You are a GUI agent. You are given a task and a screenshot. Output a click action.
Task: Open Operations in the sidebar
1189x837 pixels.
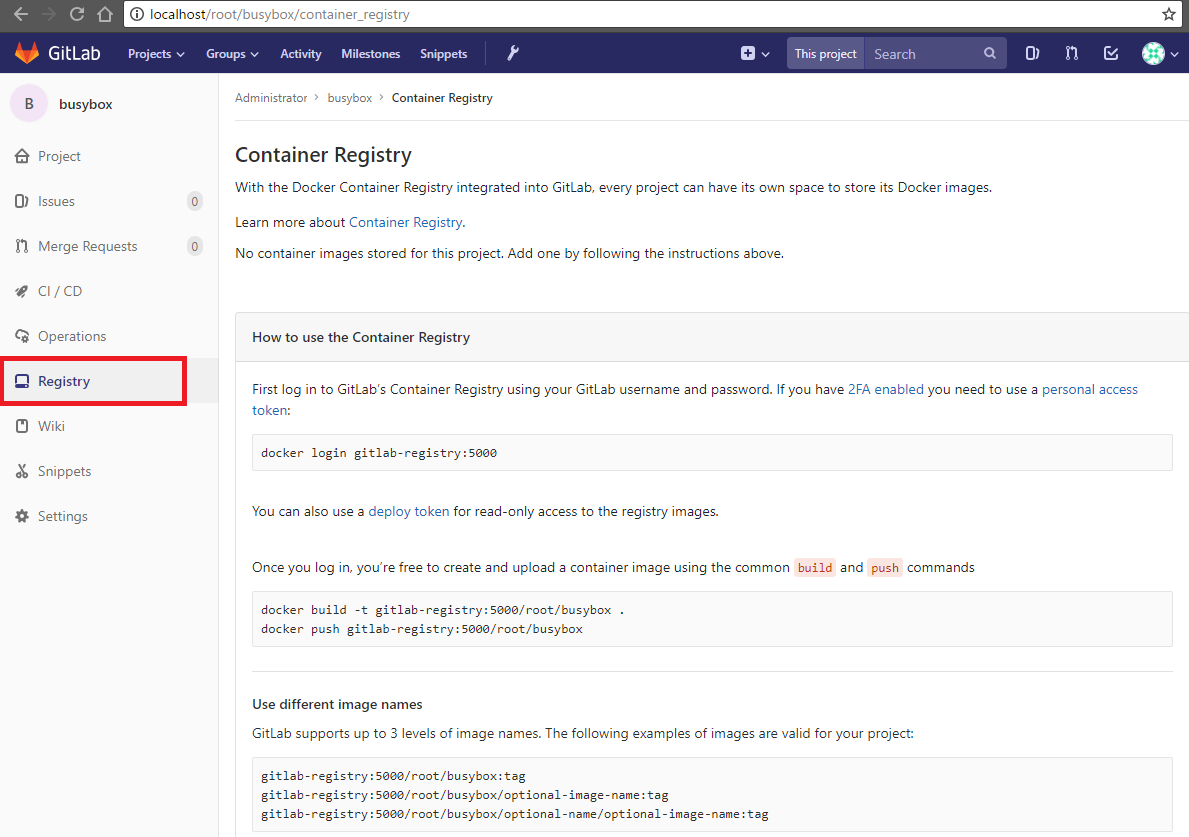tap(72, 336)
